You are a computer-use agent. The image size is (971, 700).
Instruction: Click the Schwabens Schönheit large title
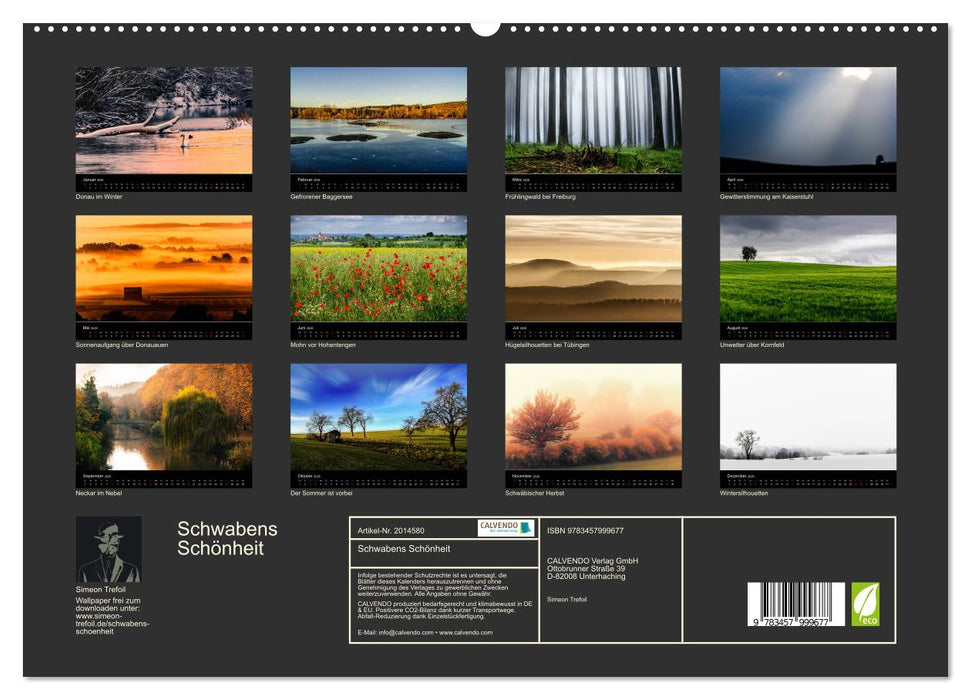(227, 538)
